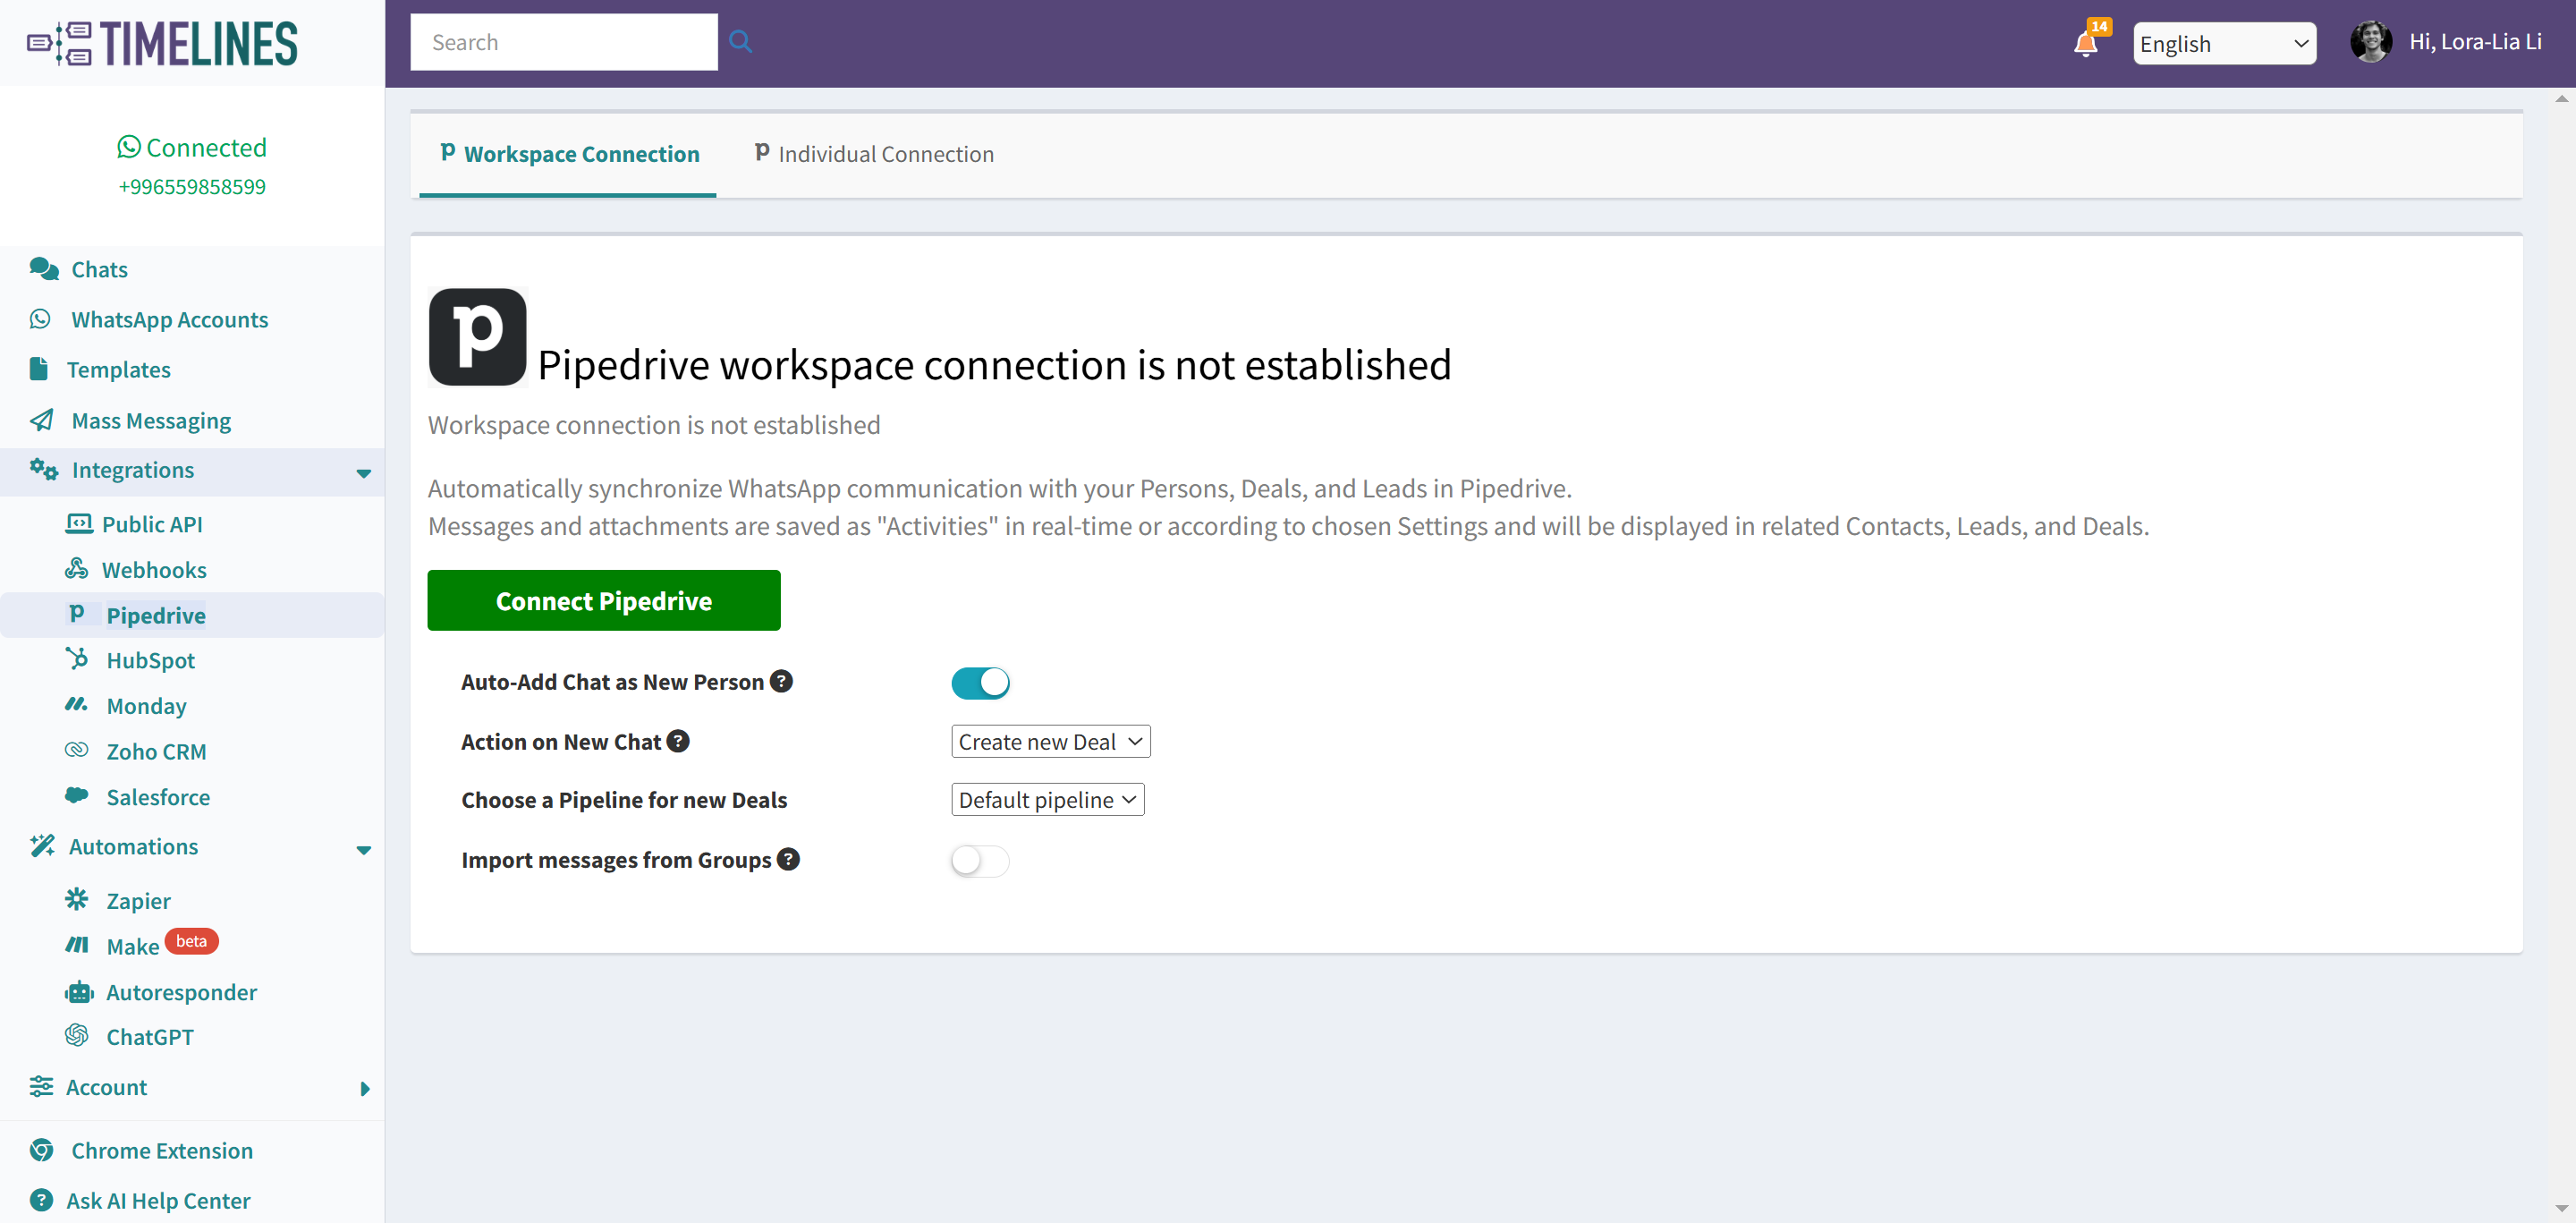
Task: Open Templates in the sidebar
Action: [x=118, y=369]
